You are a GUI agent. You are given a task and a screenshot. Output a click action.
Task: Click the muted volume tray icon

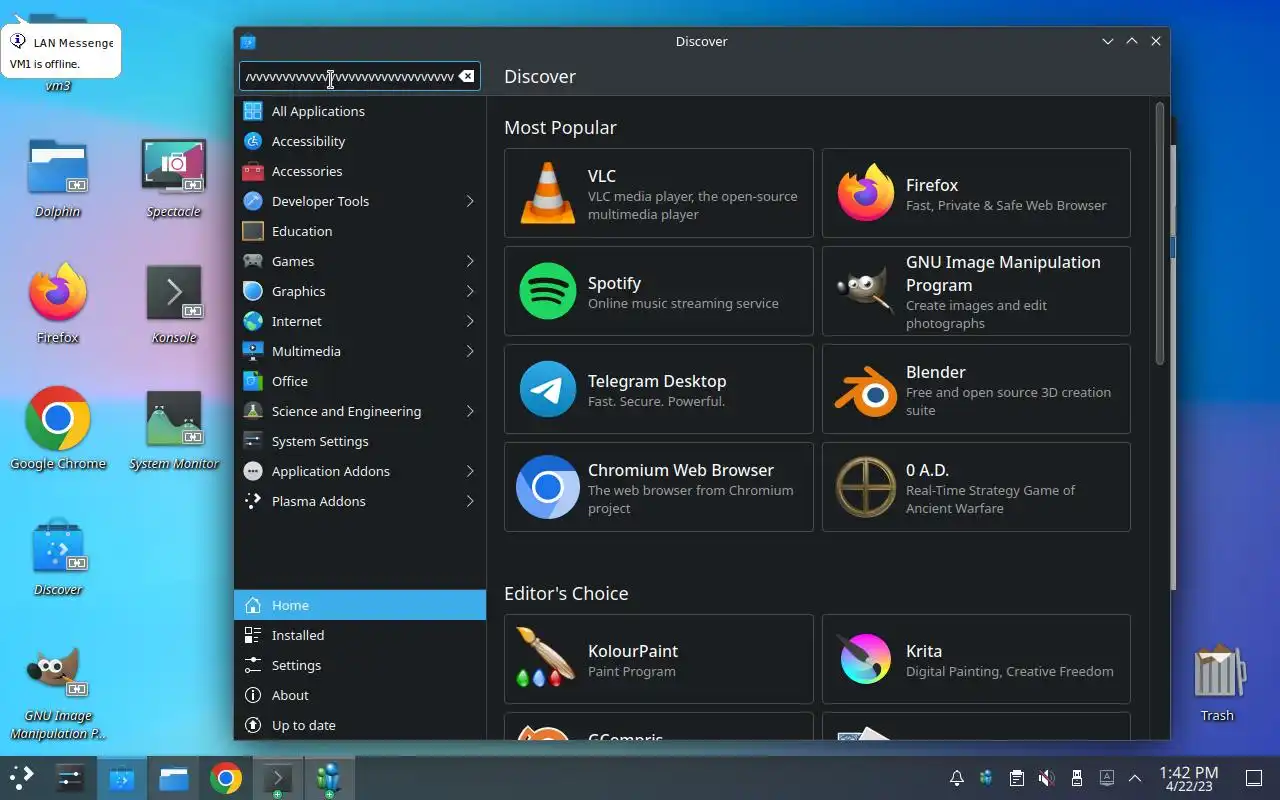1046,778
